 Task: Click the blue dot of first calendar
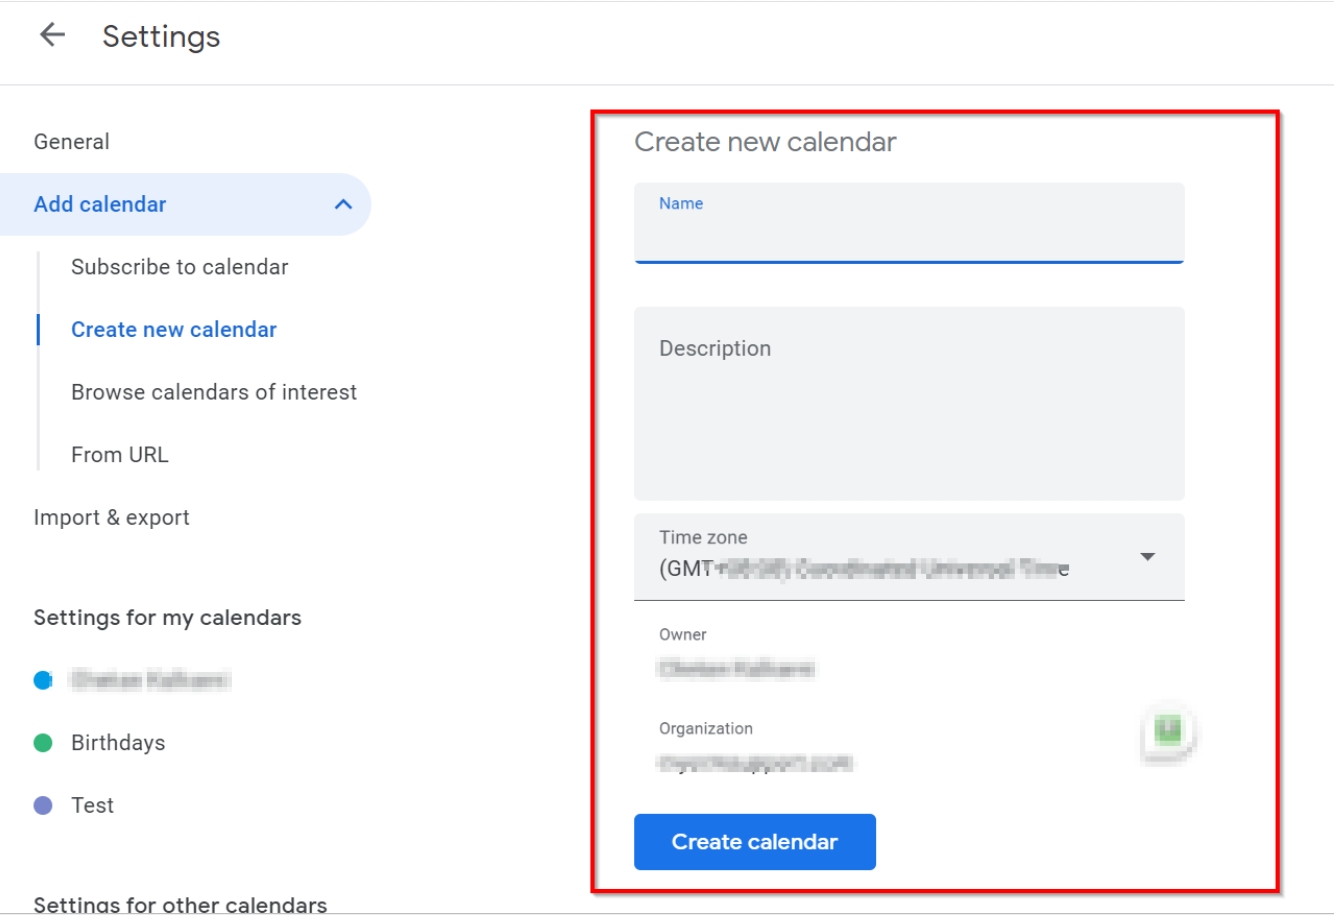[43, 680]
